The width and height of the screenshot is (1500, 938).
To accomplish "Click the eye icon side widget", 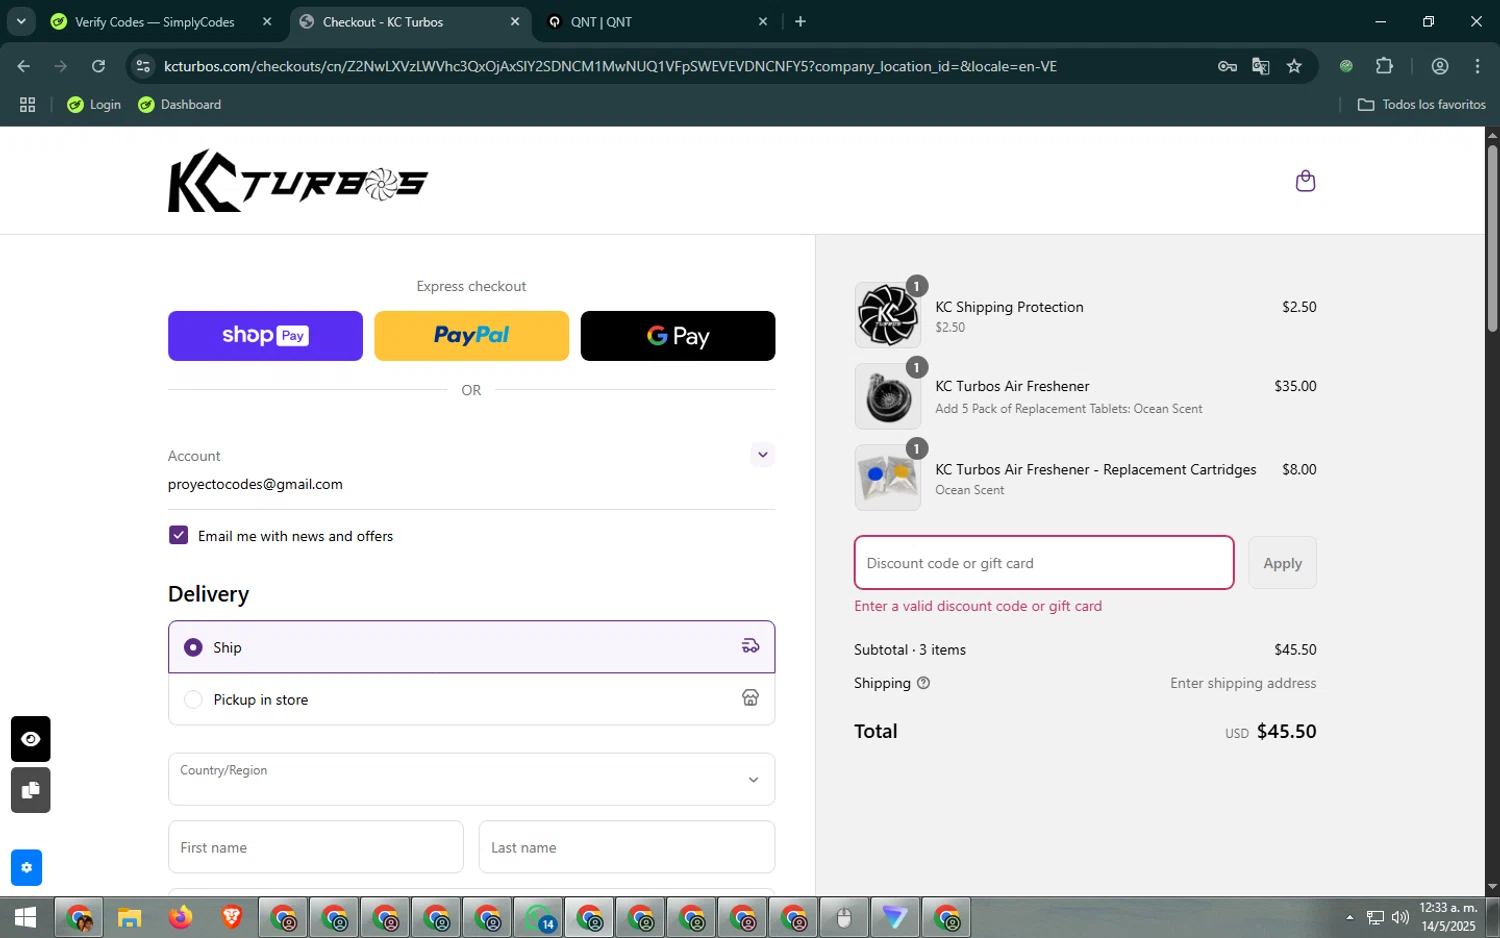I will 31,739.
